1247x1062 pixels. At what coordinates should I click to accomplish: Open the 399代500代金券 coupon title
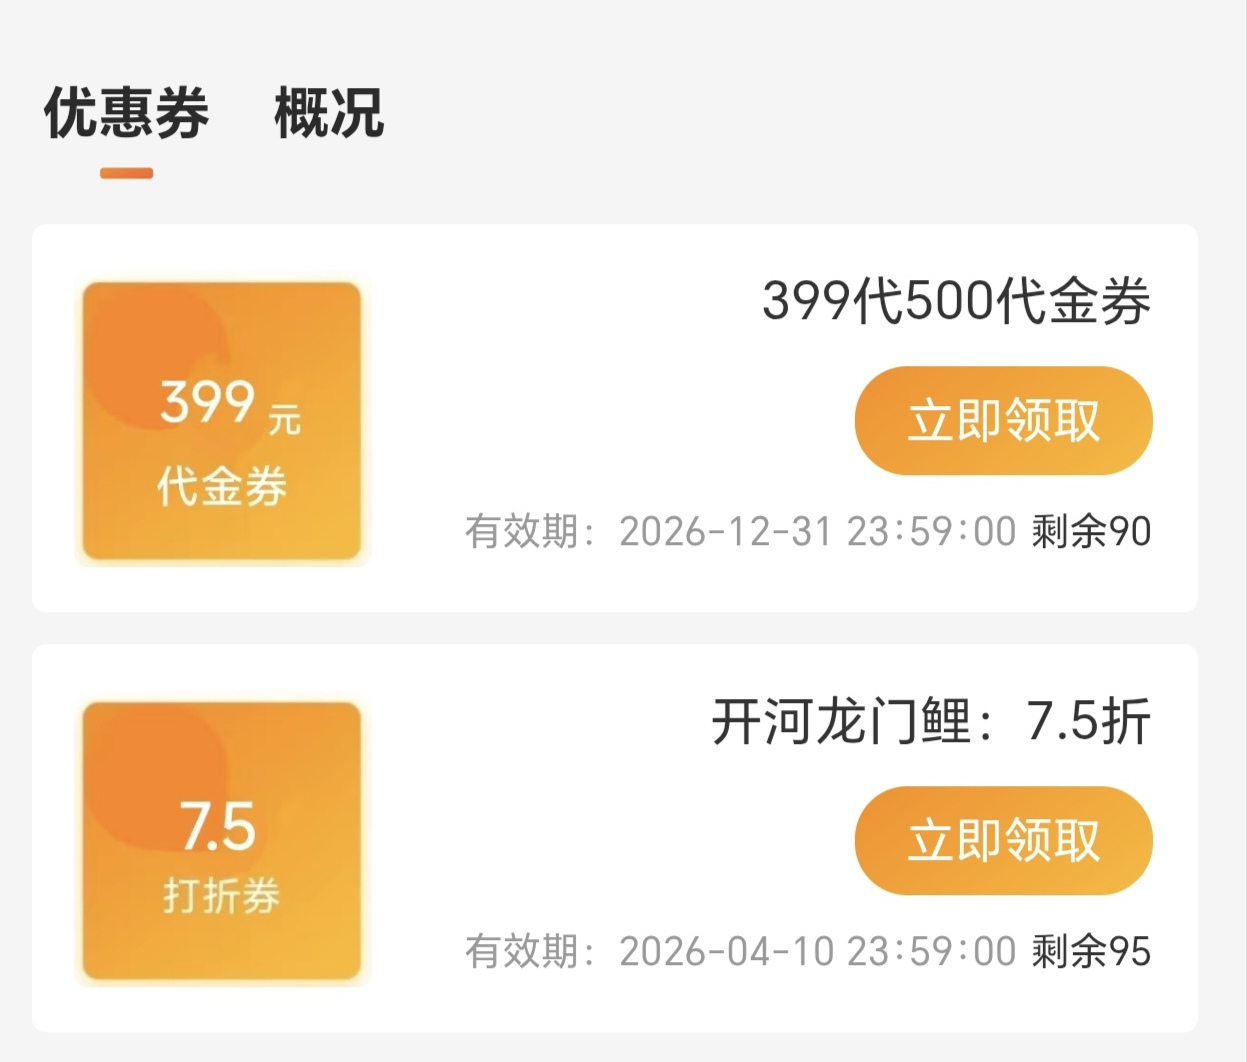click(956, 301)
